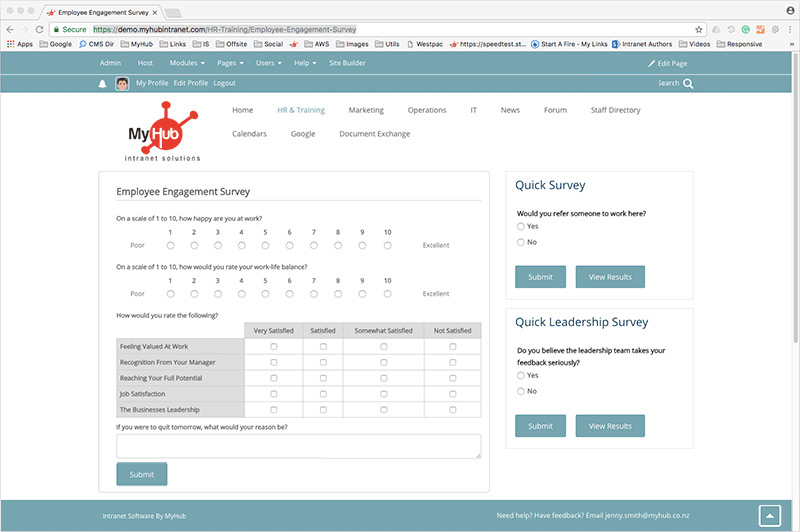
Task: Expand the Users dropdown menu
Action: tap(267, 63)
